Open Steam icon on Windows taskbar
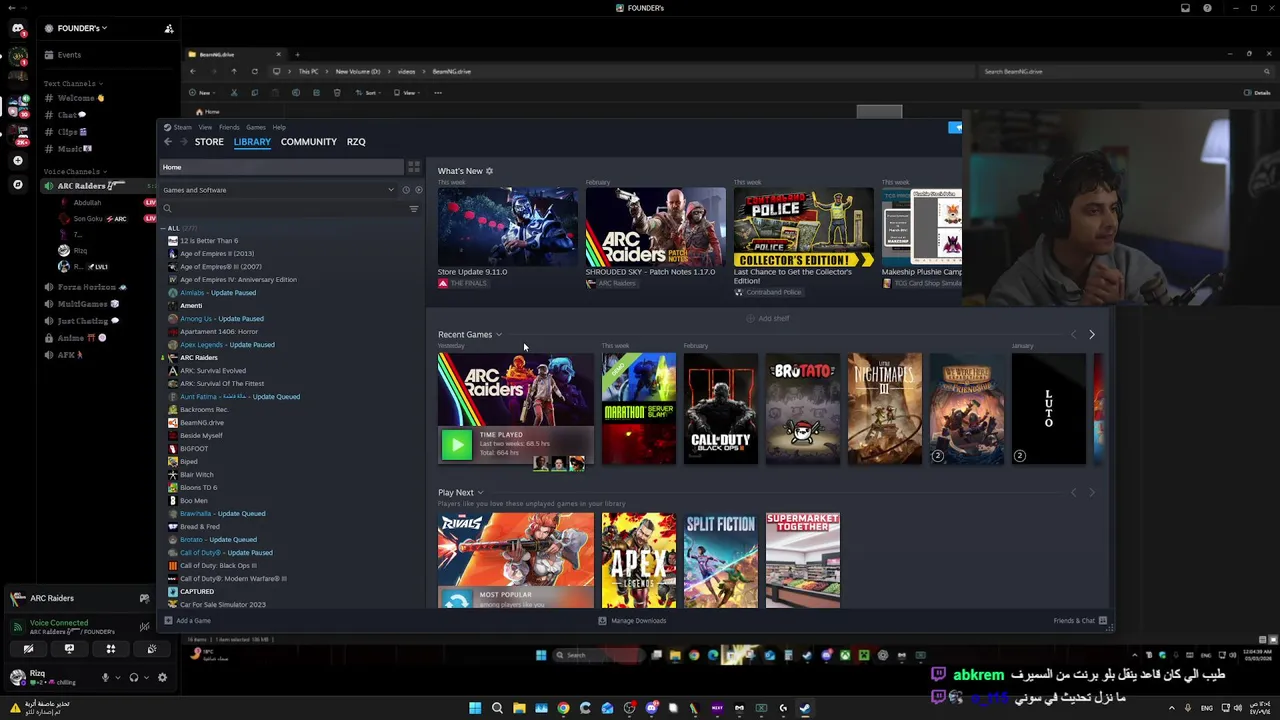The image size is (1280, 720). [x=805, y=708]
